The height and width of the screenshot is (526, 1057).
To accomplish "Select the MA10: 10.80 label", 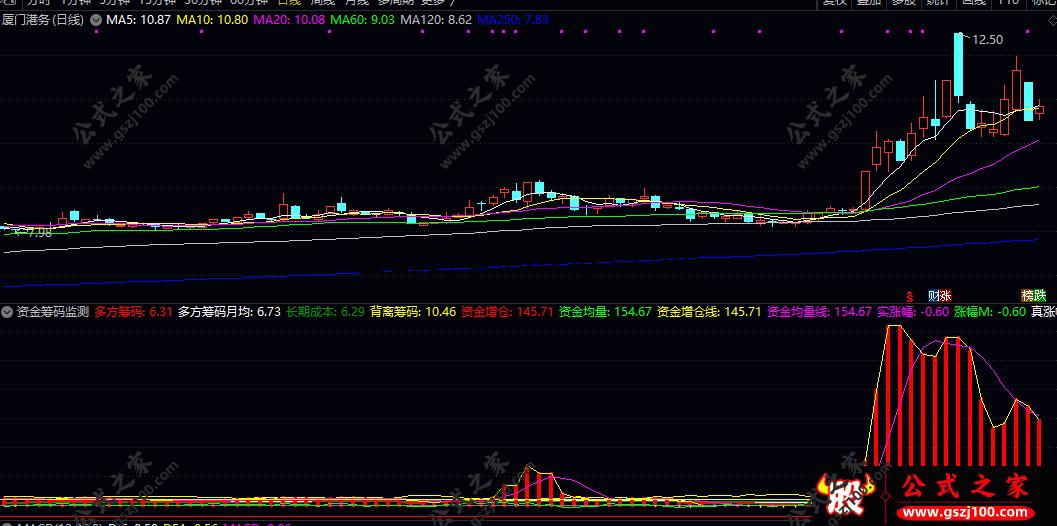I will [x=212, y=20].
